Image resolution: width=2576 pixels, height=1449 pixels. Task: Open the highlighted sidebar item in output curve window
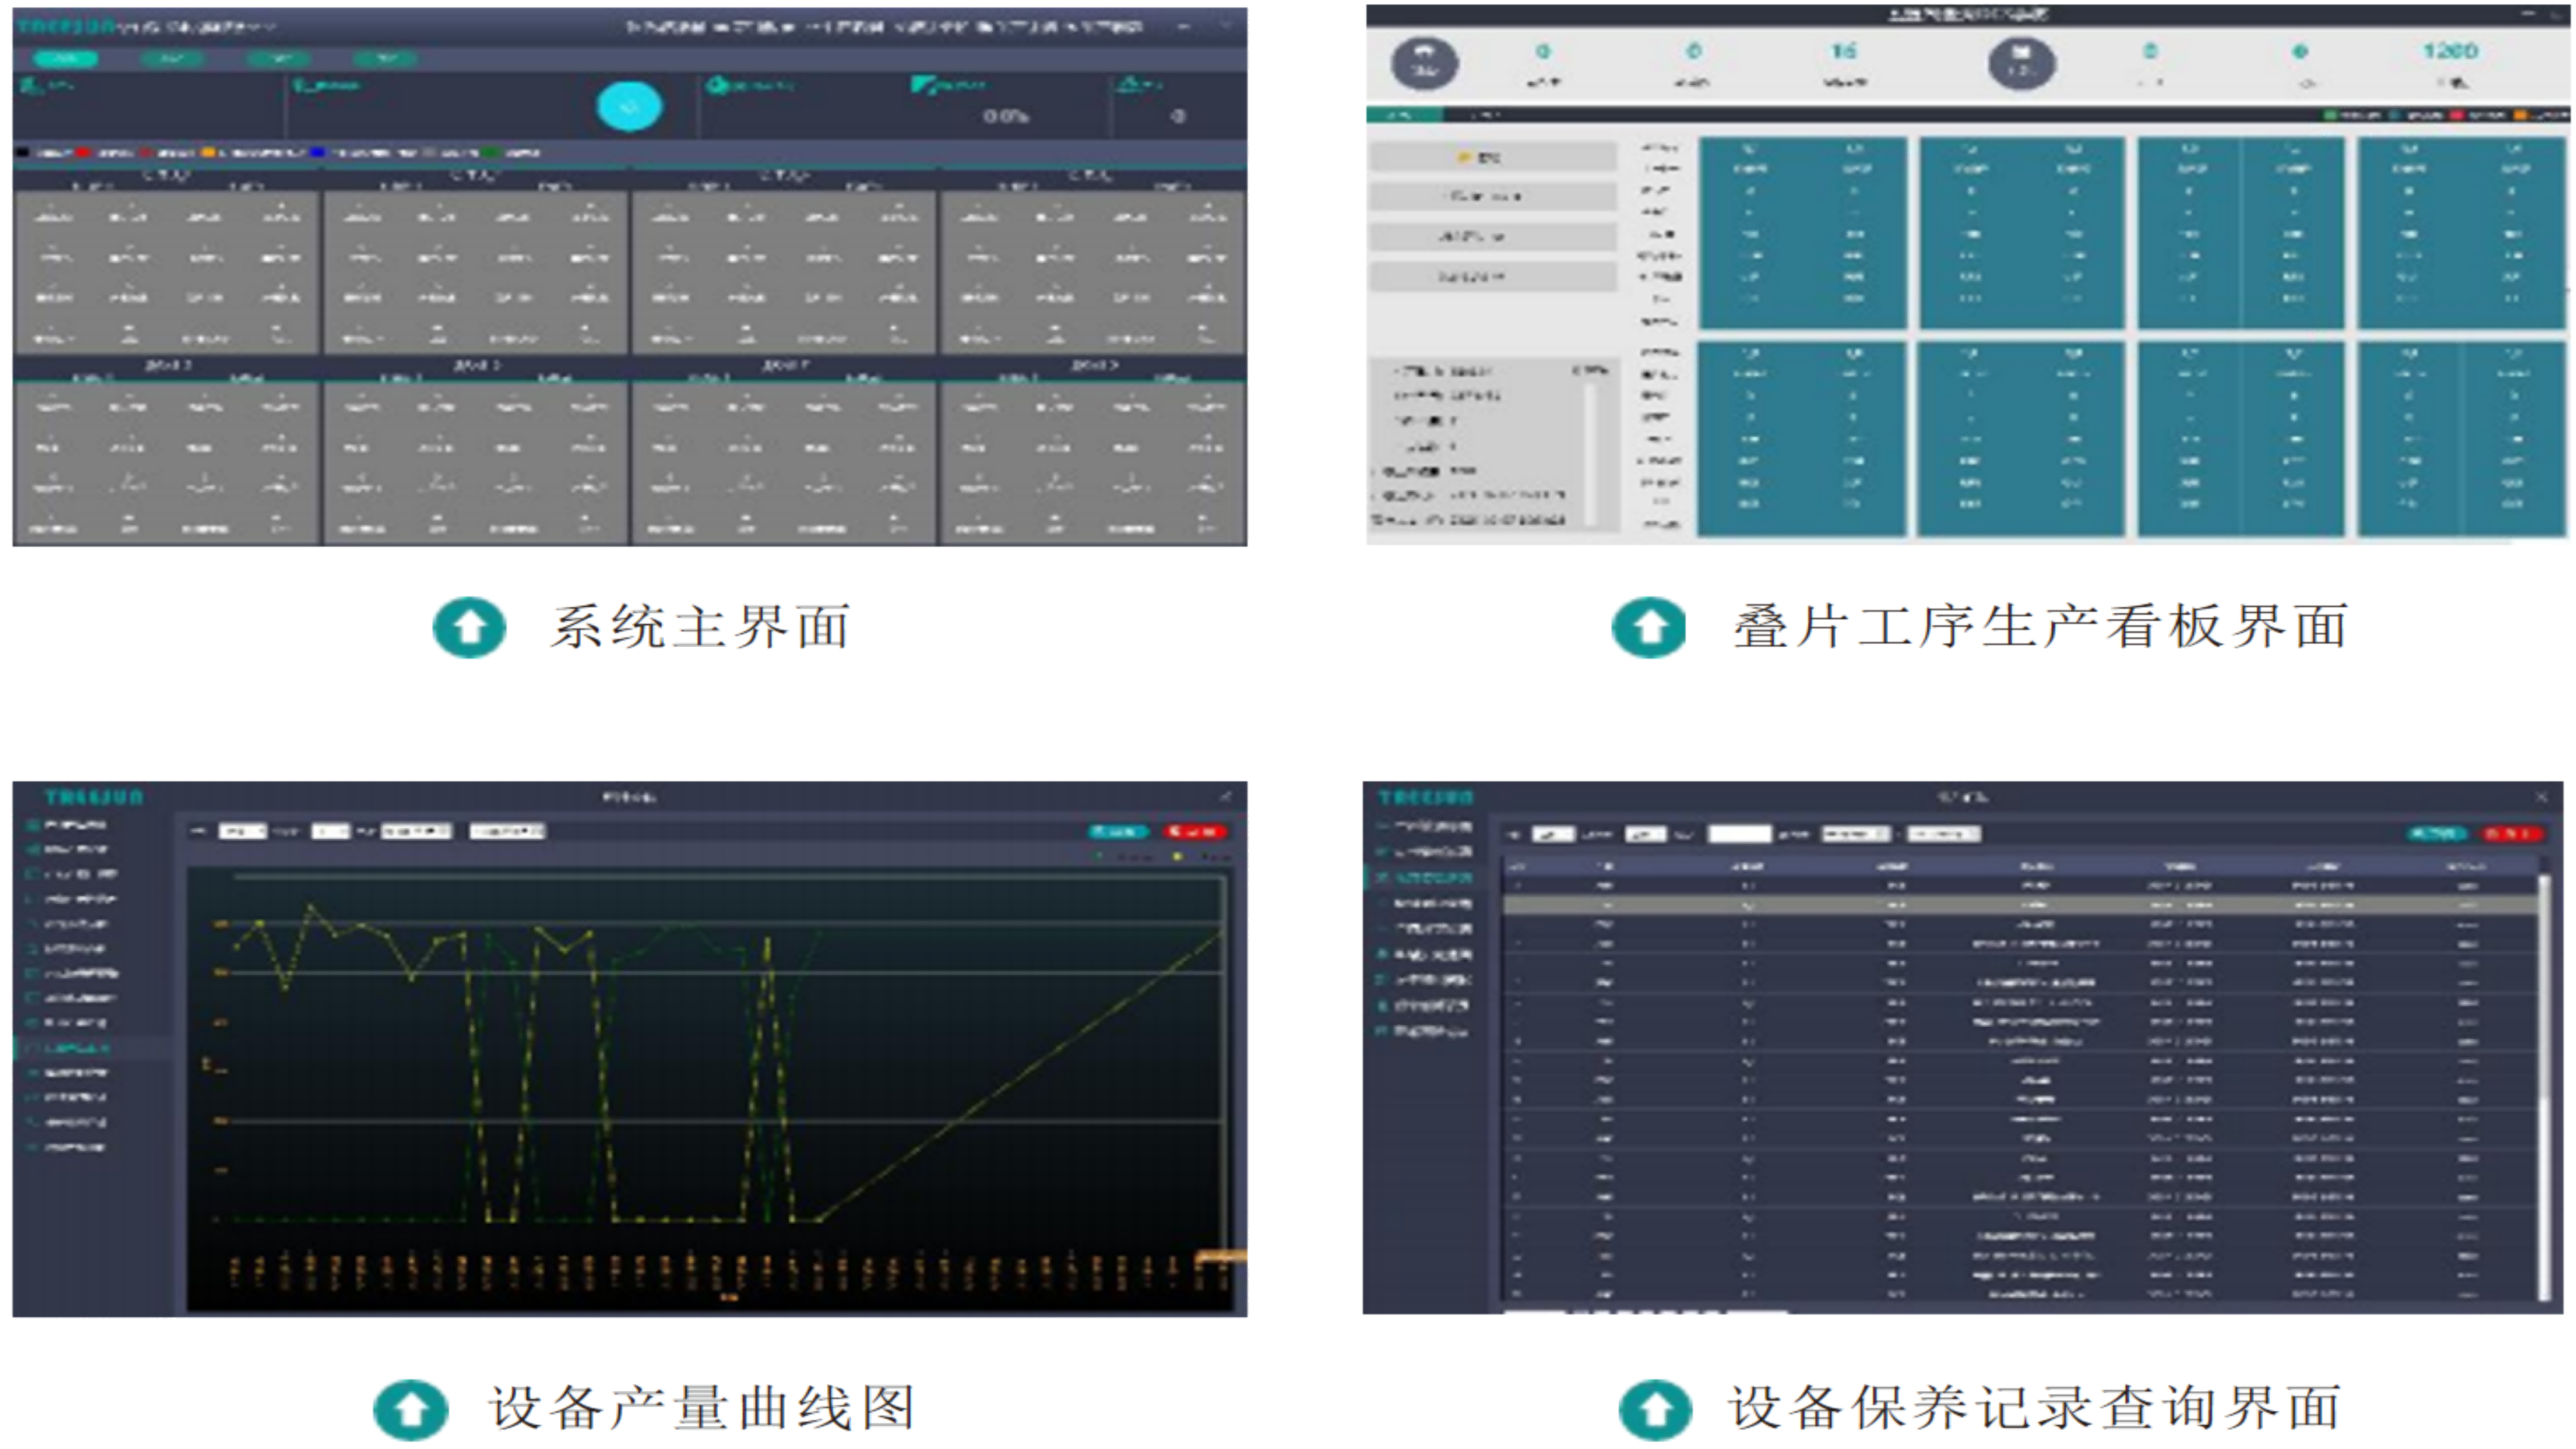click(92, 1048)
